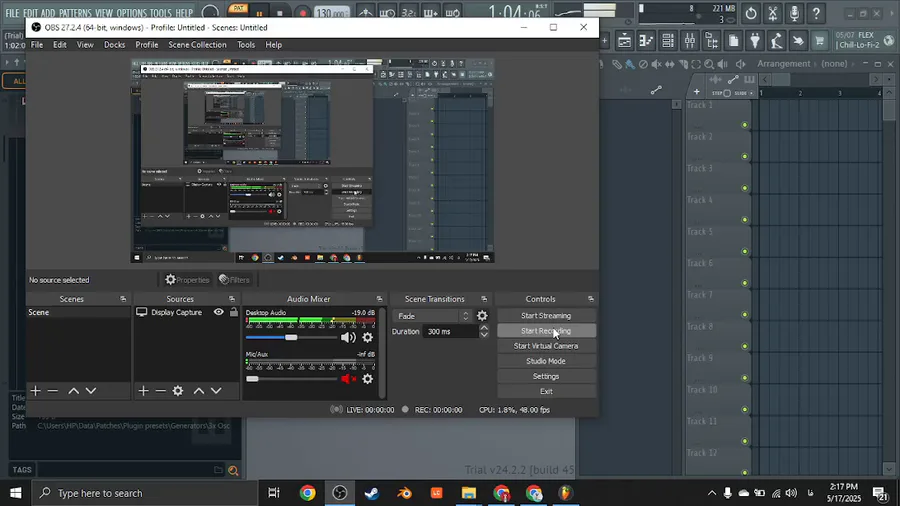
Task: Open the File menu in OBS
Action: point(37,45)
